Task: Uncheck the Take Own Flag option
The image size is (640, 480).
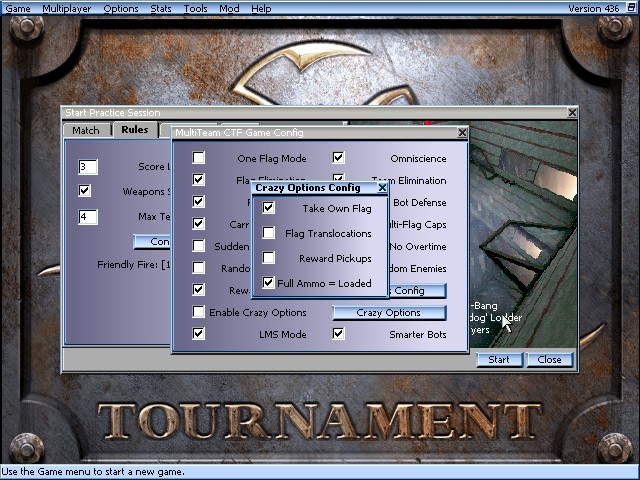Action: click(x=269, y=208)
